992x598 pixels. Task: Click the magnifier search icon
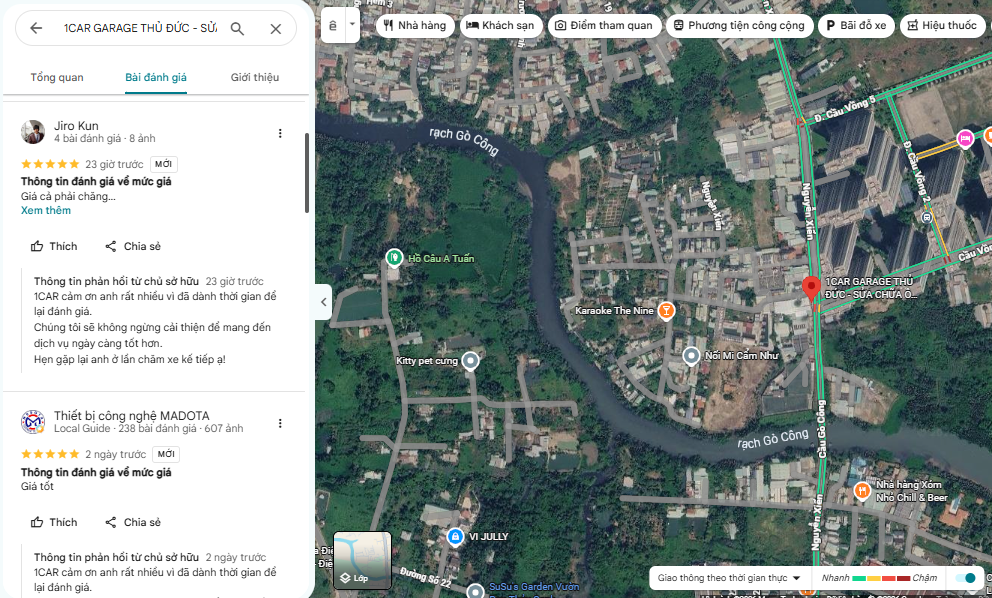pyautogui.click(x=237, y=28)
